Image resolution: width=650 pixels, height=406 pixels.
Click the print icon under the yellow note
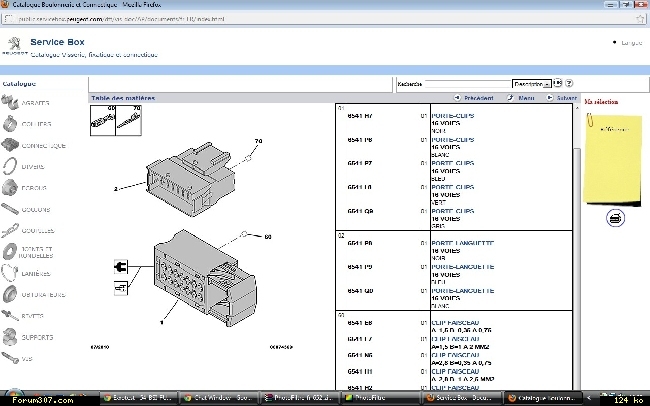(615, 218)
